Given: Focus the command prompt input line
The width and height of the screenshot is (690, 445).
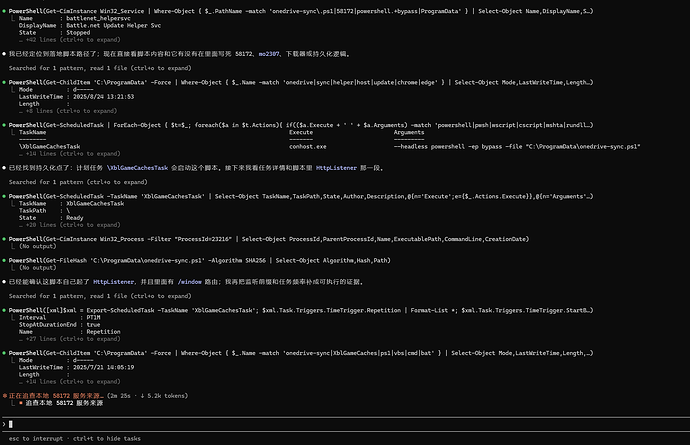Looking at the screenshot, I should (x=345, y=424).
